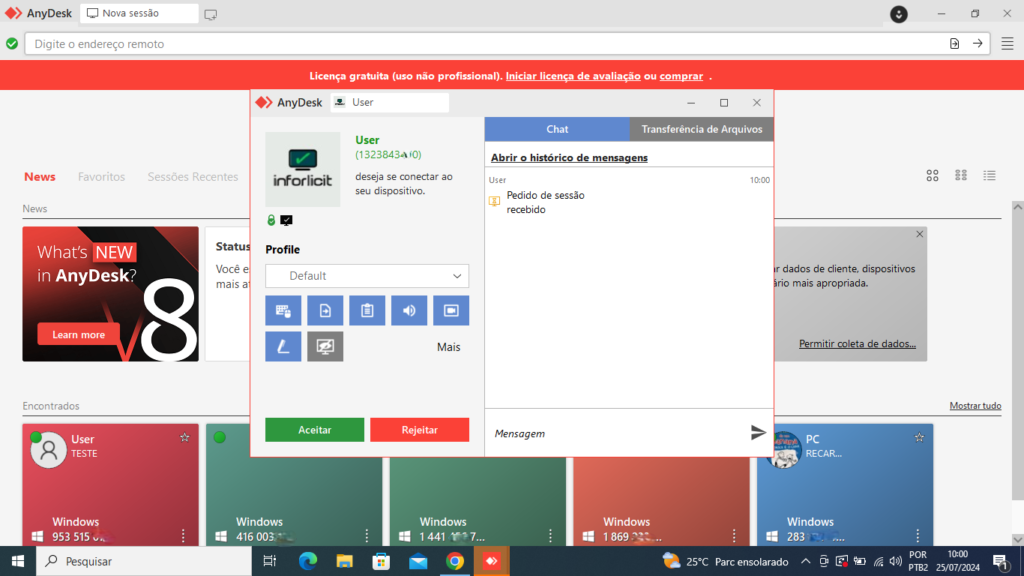This screenshot has height=576, width=1024.
Task: Toggle file transfer permission
Action: click(325, 311)
